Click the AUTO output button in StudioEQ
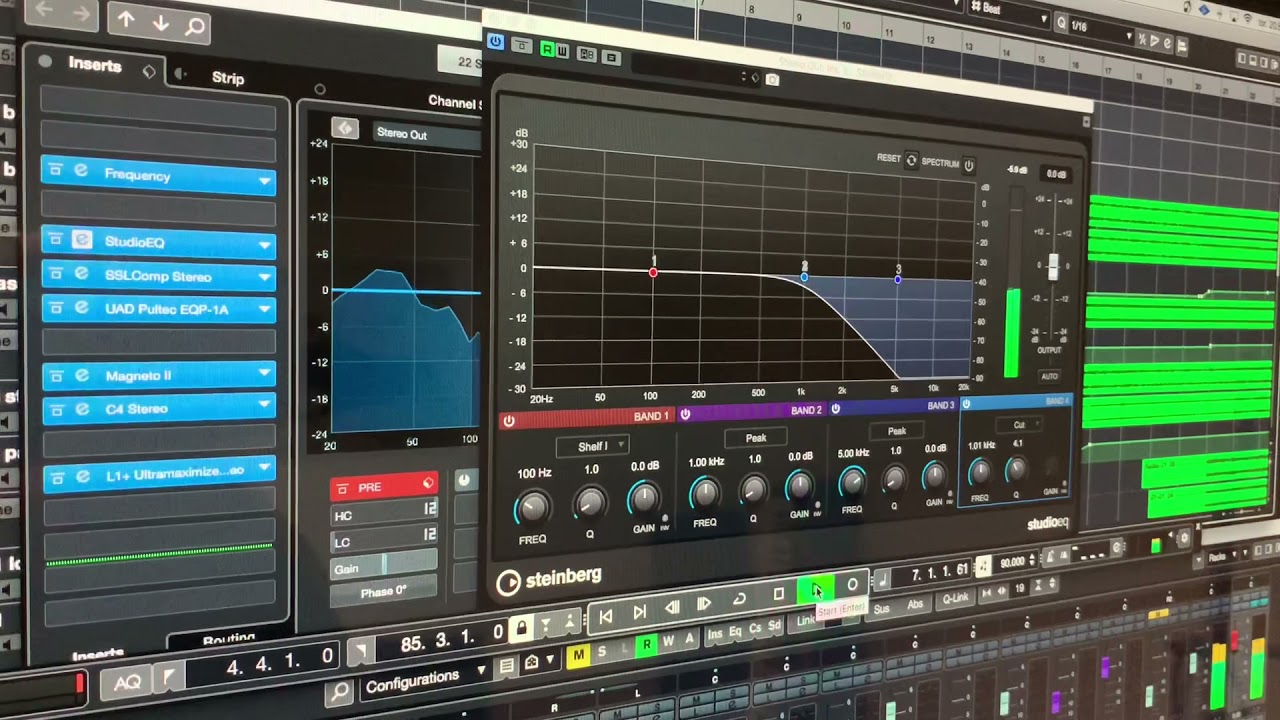1280x720 pixels. click(x=1049, y=377)
